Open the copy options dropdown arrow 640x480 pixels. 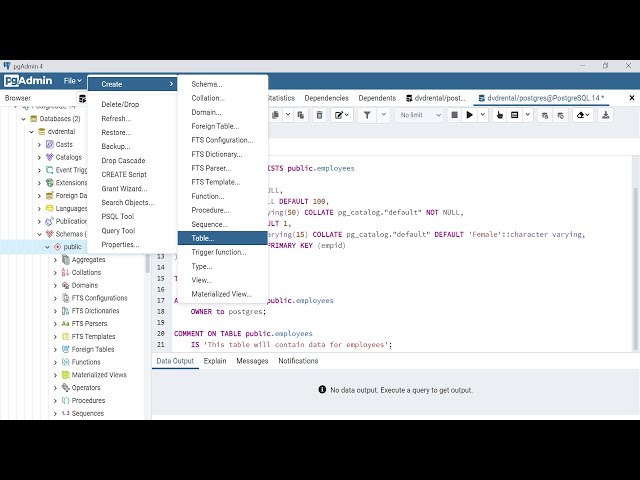288,115
